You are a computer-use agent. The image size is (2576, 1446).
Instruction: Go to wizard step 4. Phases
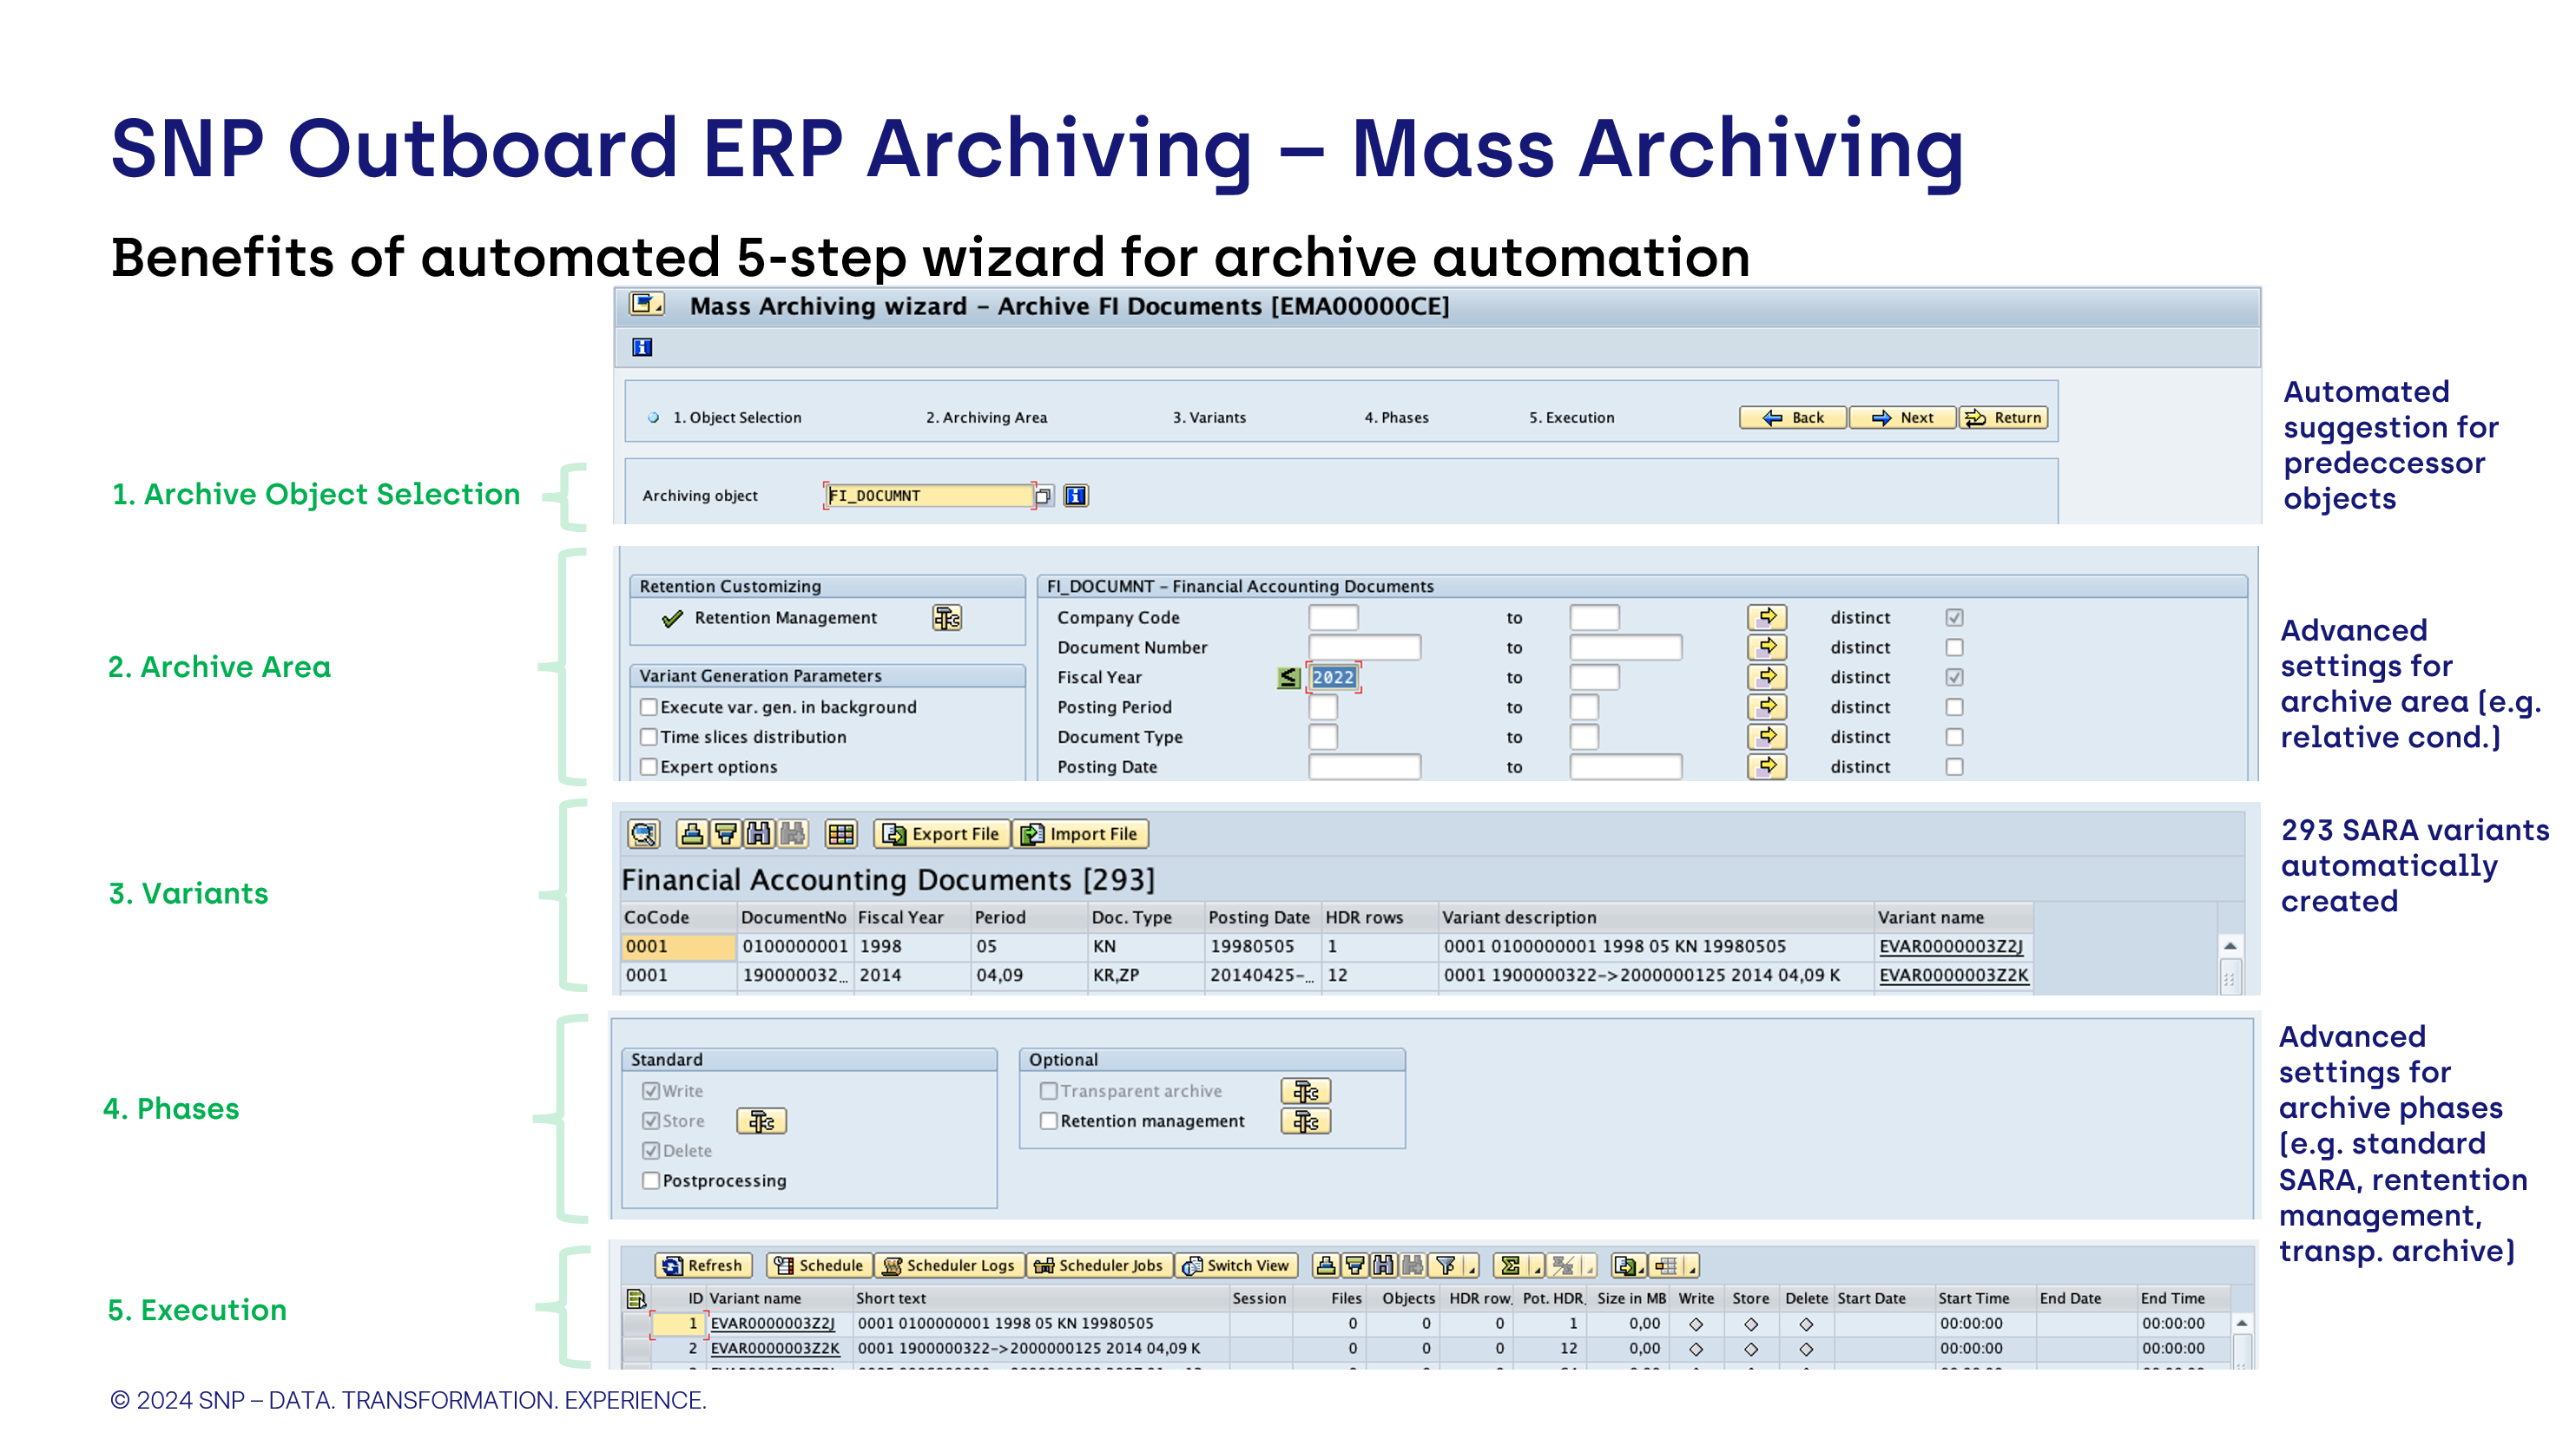coord(1396,418)
